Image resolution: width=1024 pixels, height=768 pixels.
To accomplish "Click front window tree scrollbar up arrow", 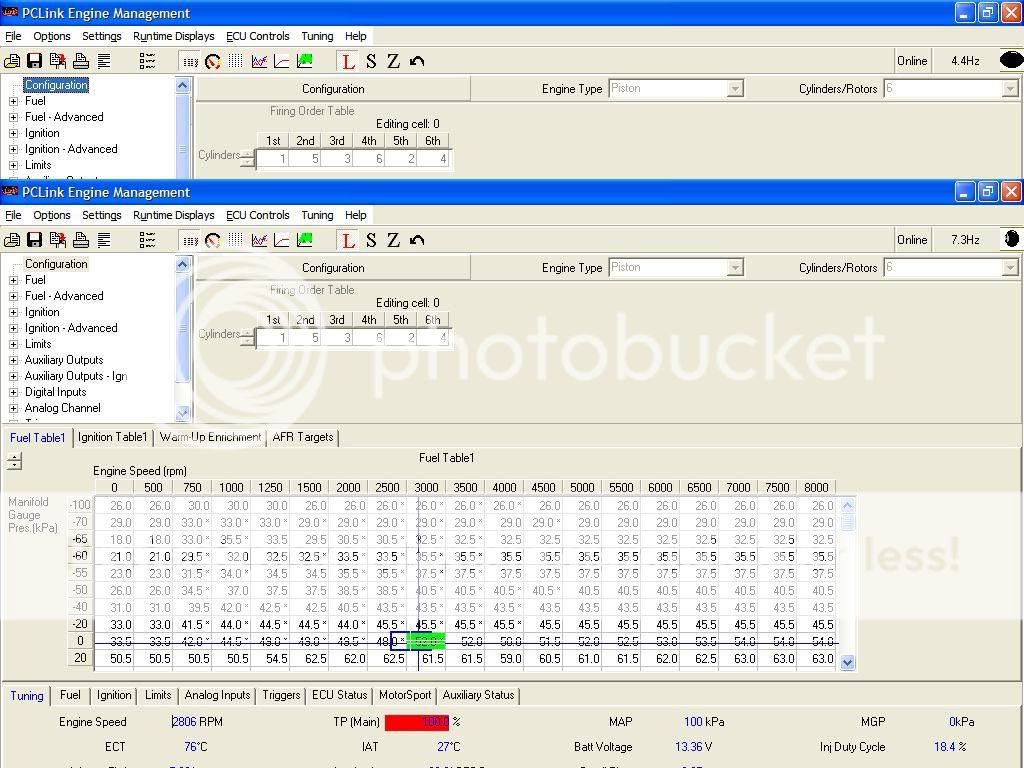I will coord(183,264).
